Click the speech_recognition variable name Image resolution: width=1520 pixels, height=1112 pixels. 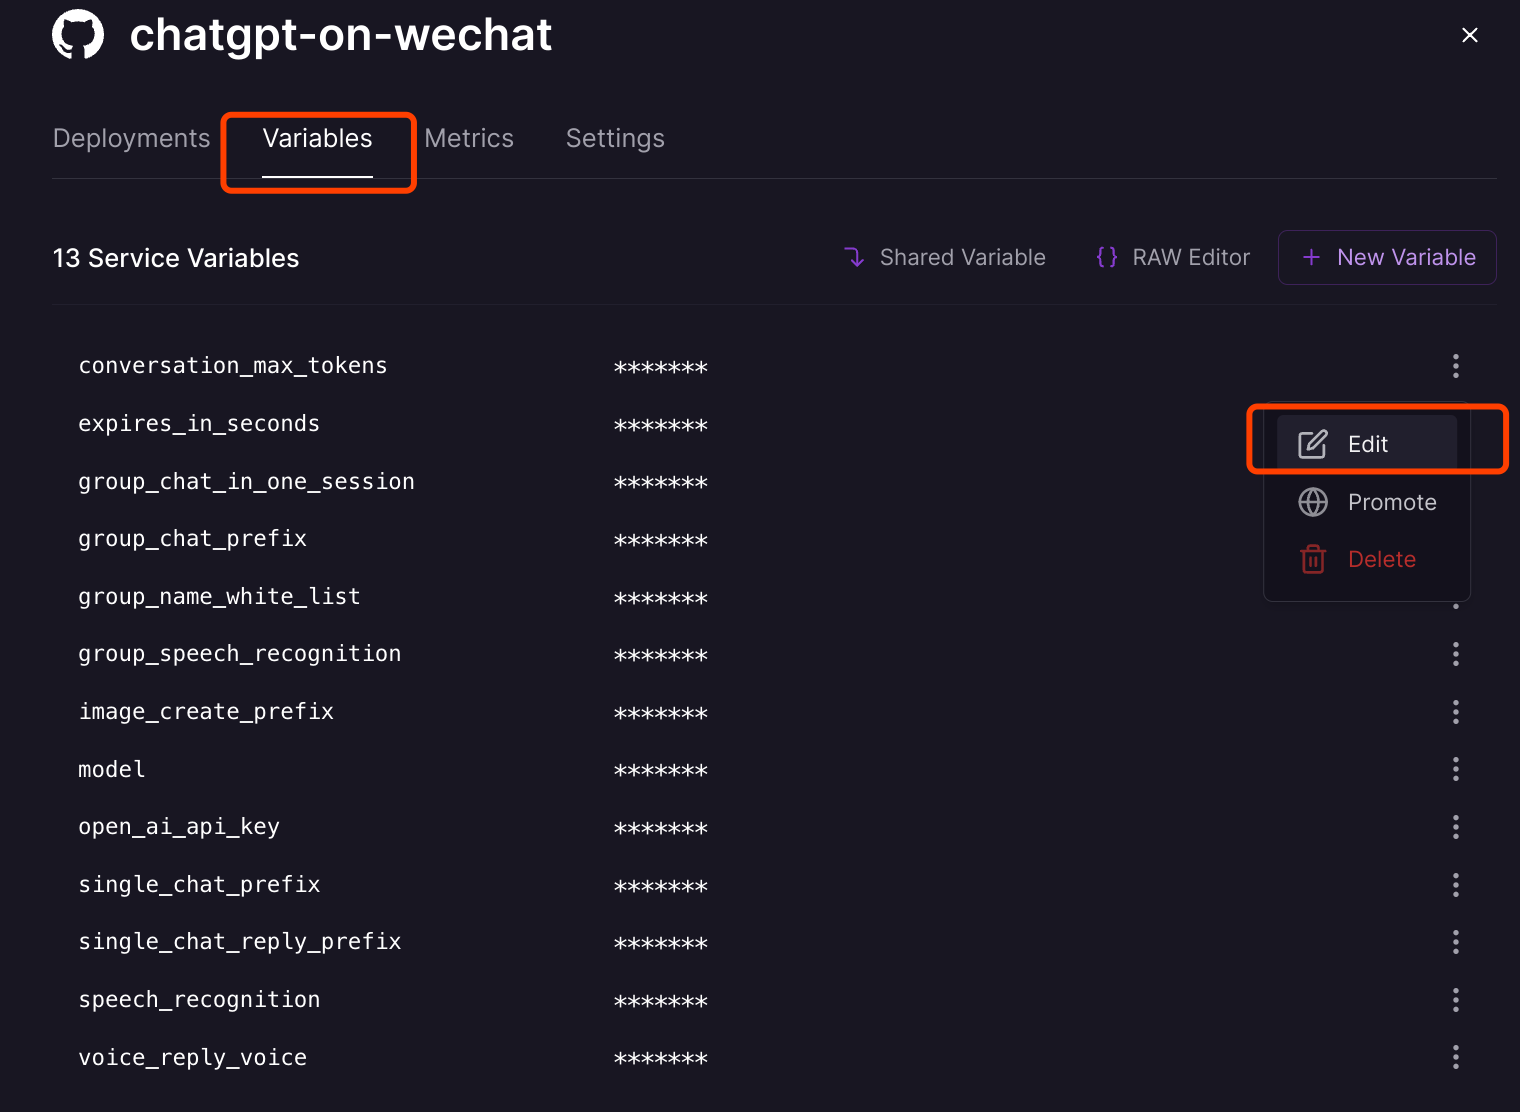click(x=199, y=1000)
